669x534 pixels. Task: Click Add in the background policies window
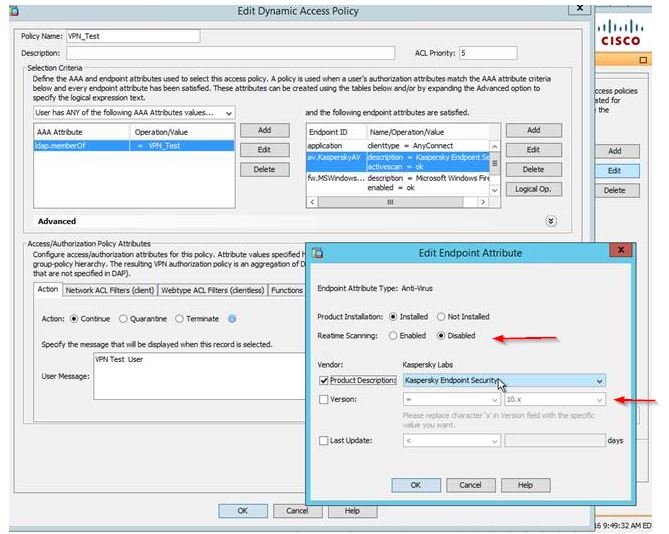[615, 151]
